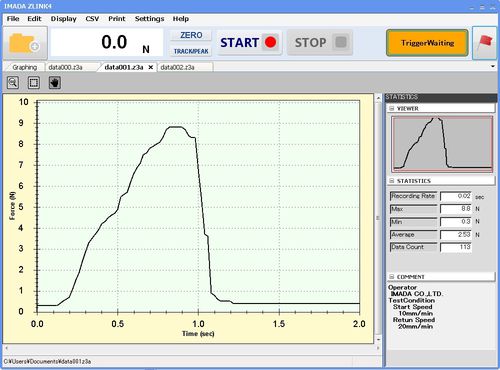
Task: Click the force readout display 0.0 N
Action: [x=107, y=43]
